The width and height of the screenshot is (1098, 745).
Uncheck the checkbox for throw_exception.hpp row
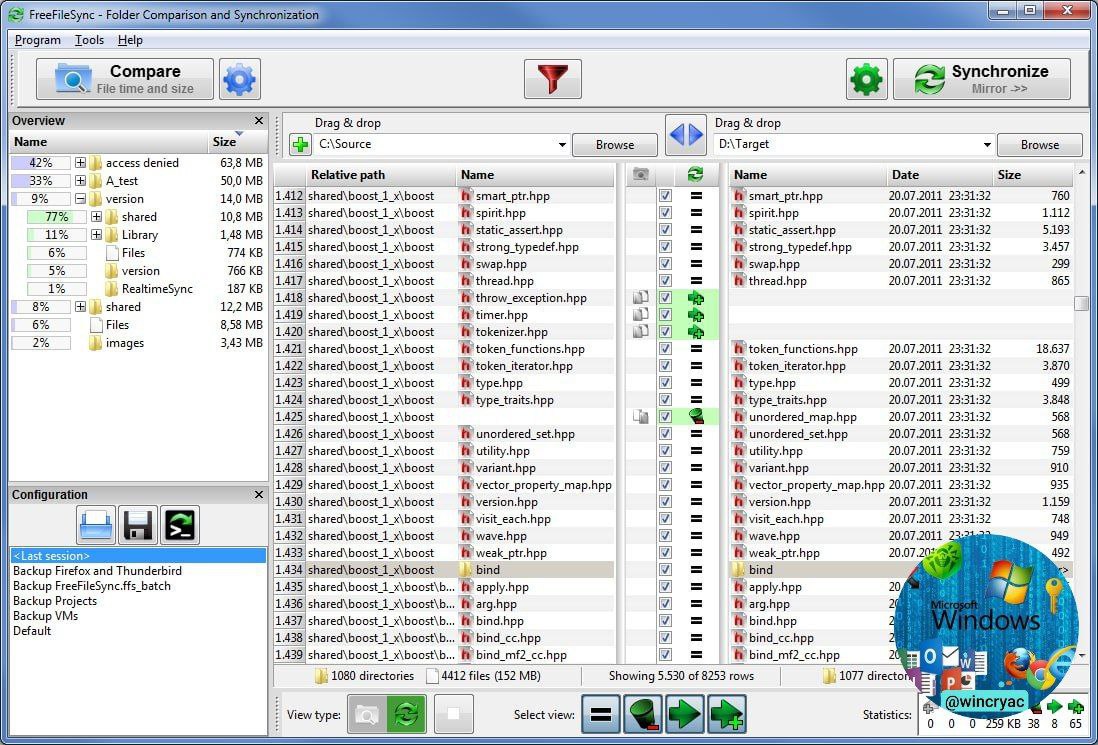[665, 298]
